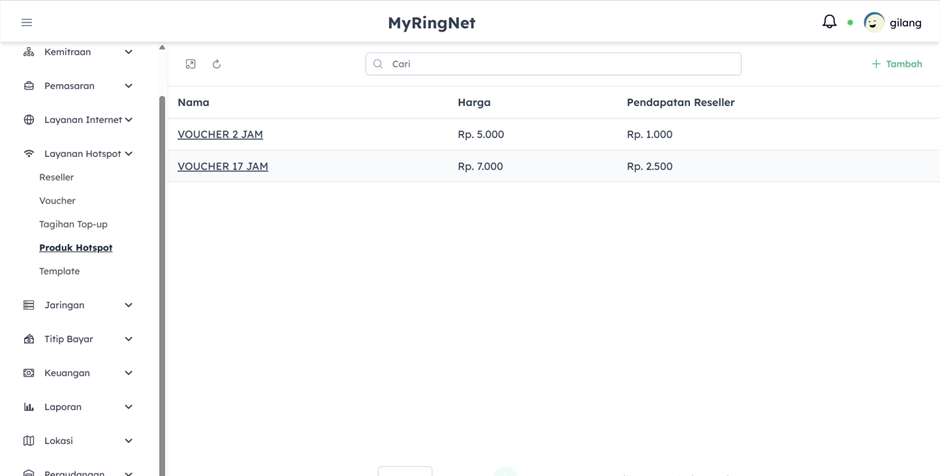Open the VOUCHER 17 JAM link
The height and width of the screenshot is (476, 940).
point(222,166)
